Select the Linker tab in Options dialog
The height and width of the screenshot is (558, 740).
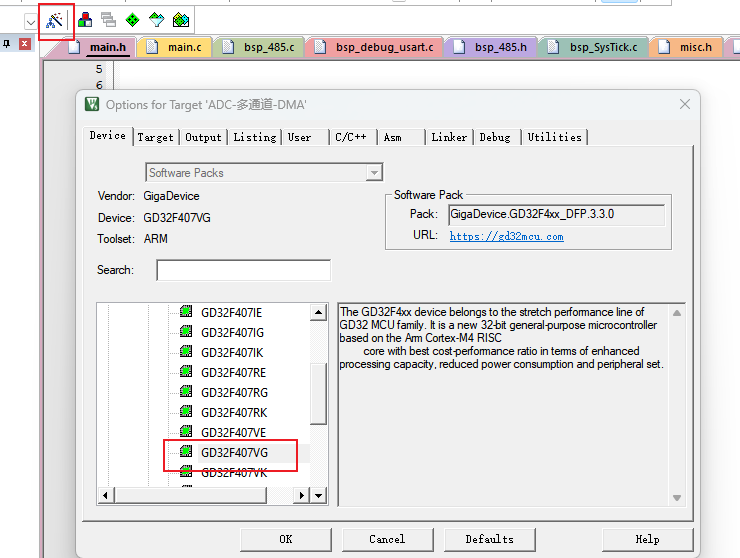(x=449, y=137)
